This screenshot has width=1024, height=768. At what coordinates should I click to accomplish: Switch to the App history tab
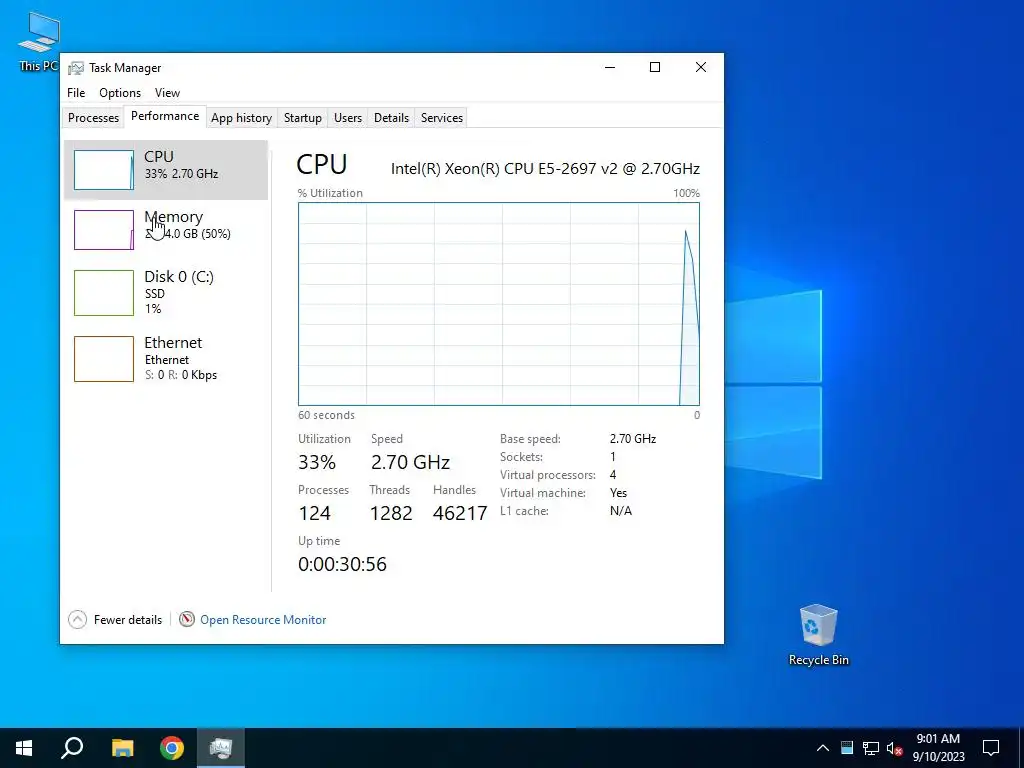(x=241, y=118)
